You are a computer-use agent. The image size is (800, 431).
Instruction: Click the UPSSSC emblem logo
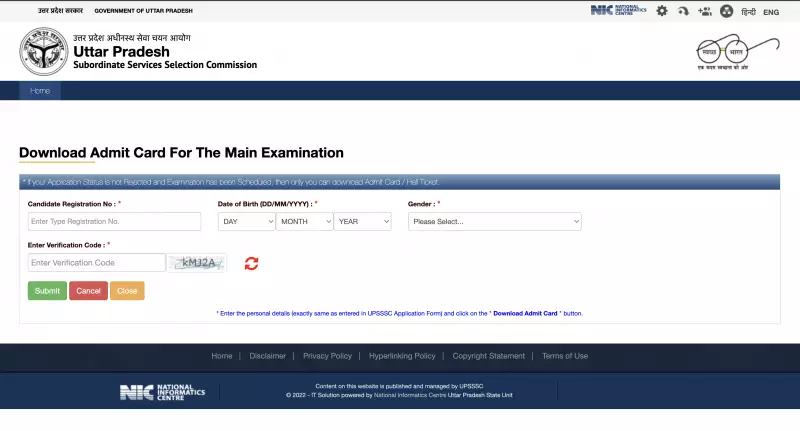(x=43, y=52)
